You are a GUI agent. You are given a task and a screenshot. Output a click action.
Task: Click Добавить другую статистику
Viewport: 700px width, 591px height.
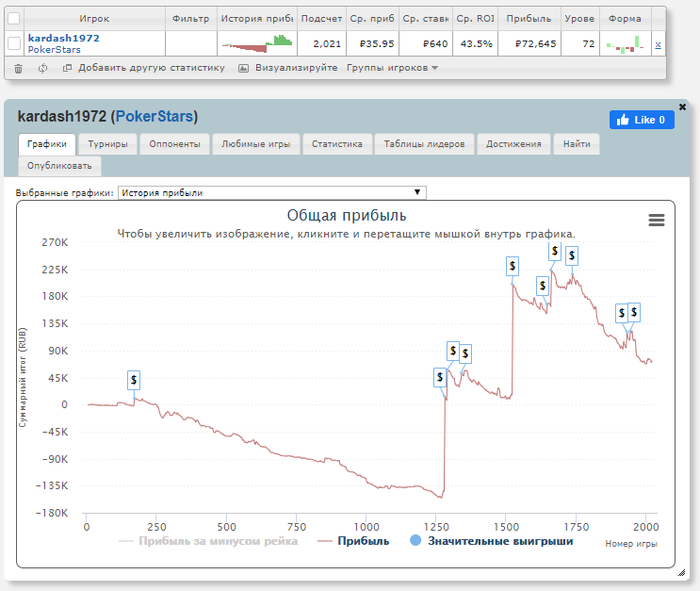point(144,68)
